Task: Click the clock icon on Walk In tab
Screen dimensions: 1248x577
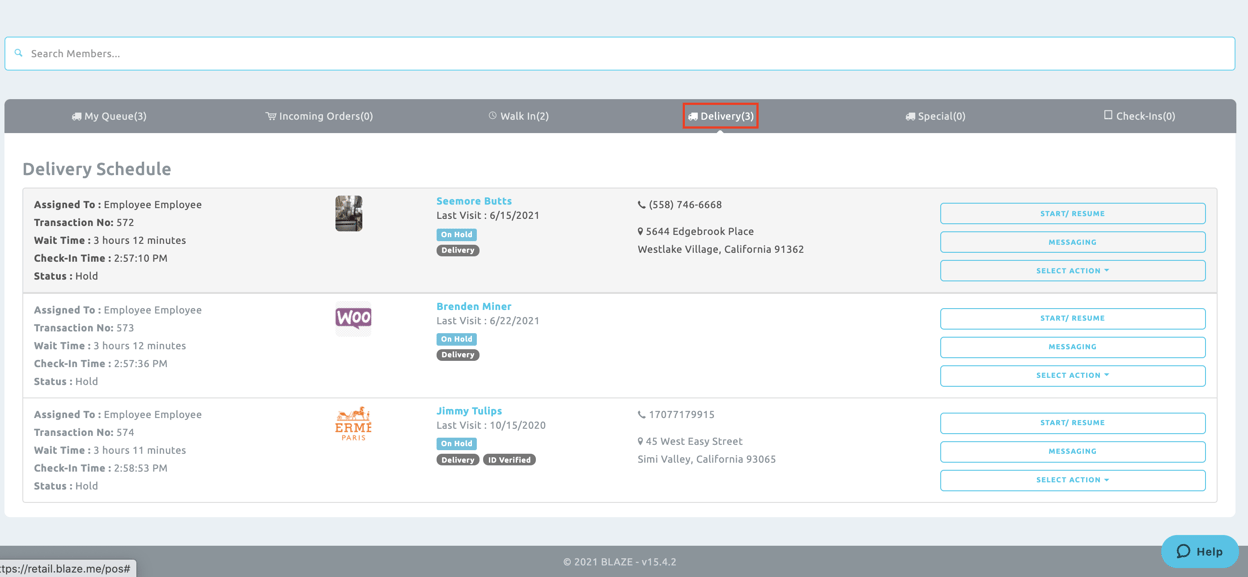Action: (x=492, y=116)
